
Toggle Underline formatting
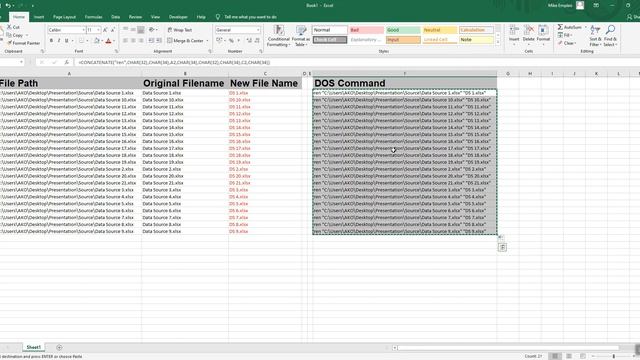(x=67, y=41)
